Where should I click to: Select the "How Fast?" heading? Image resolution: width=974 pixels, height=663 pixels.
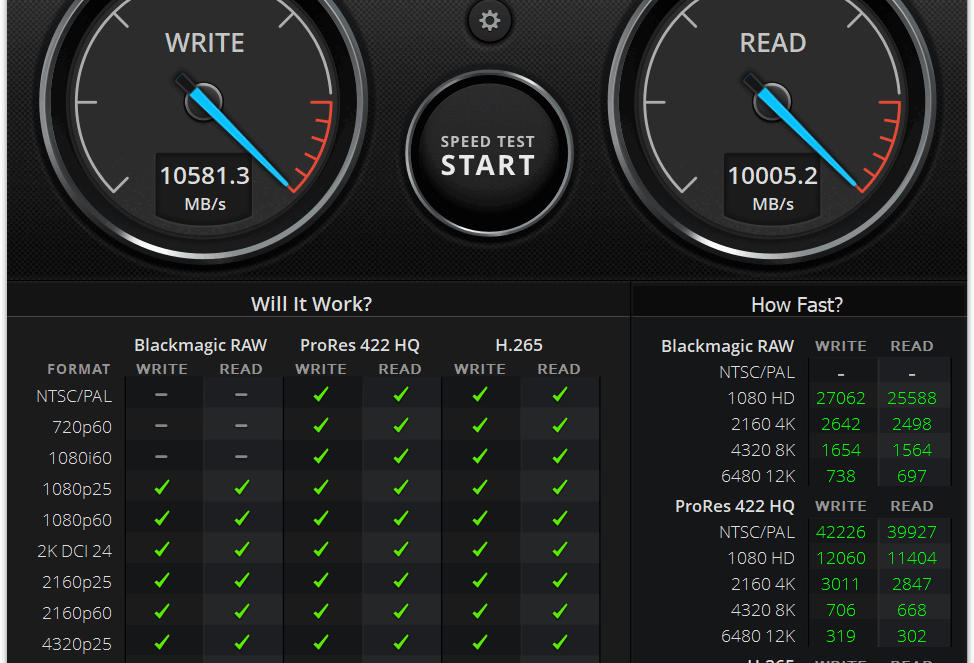pyautogui.click(x=797, y=304)
